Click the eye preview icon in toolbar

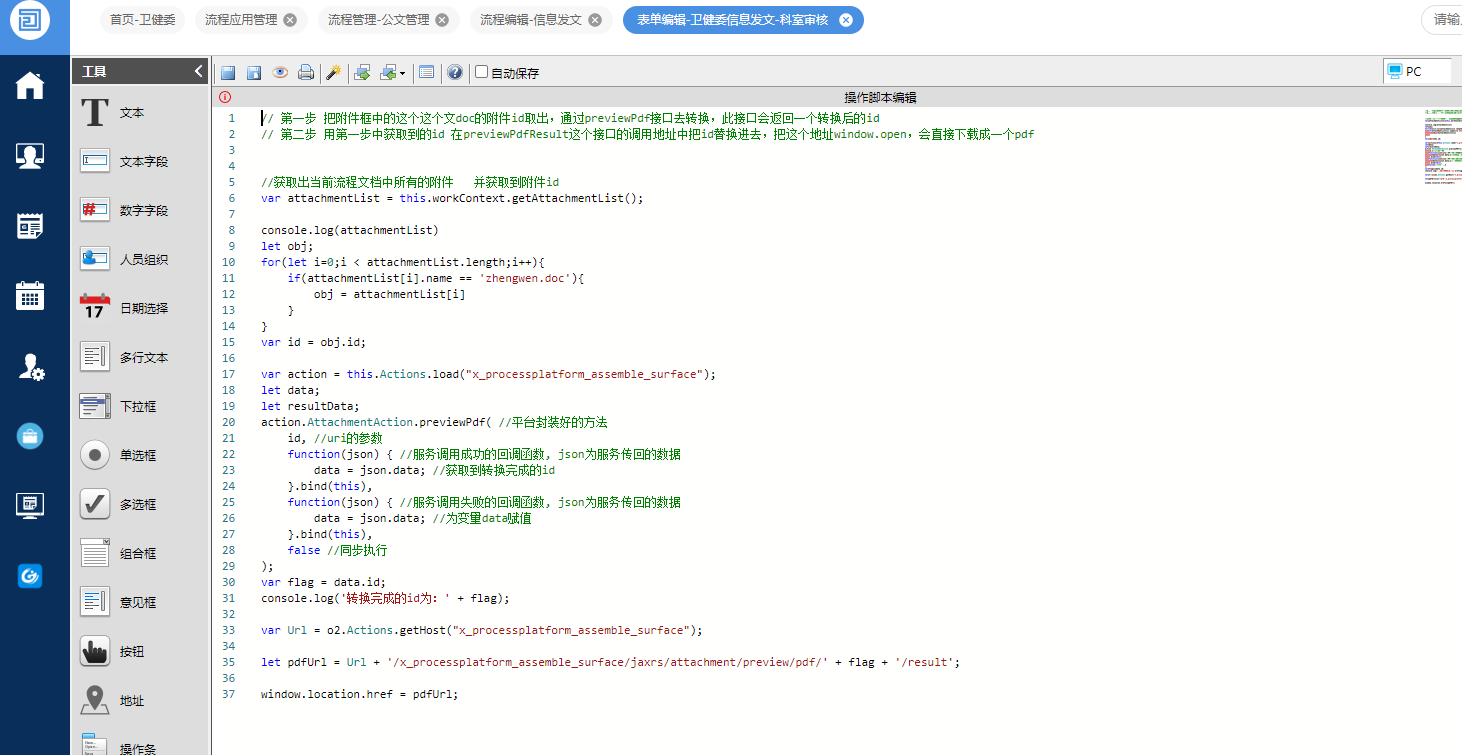(x=280, y=73)
